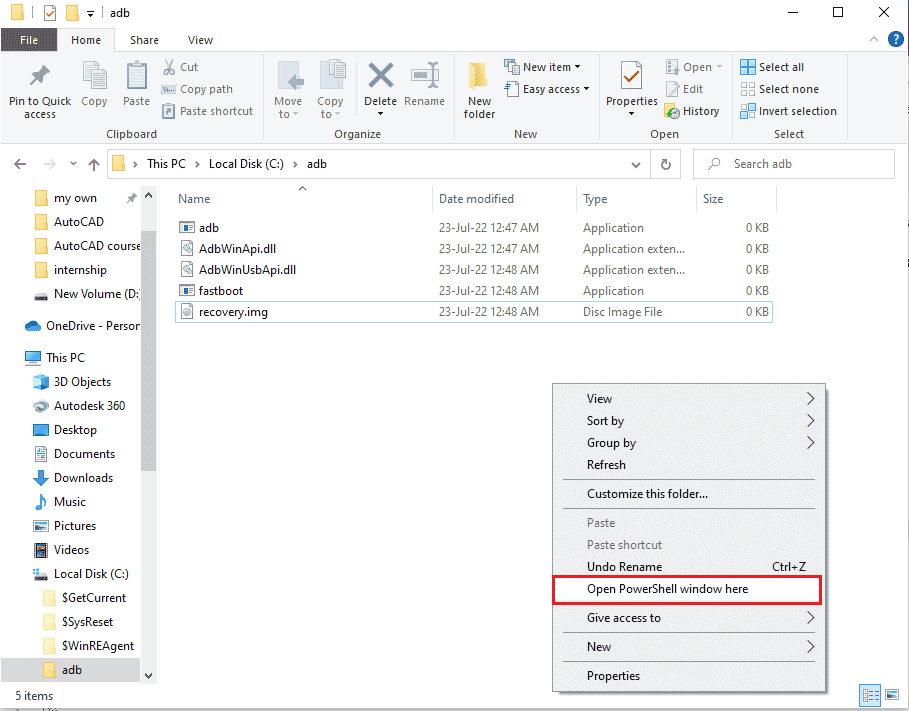
Task: Click the Quick Access Properties checkmark in title bar
Action: [x=50, y=12]
